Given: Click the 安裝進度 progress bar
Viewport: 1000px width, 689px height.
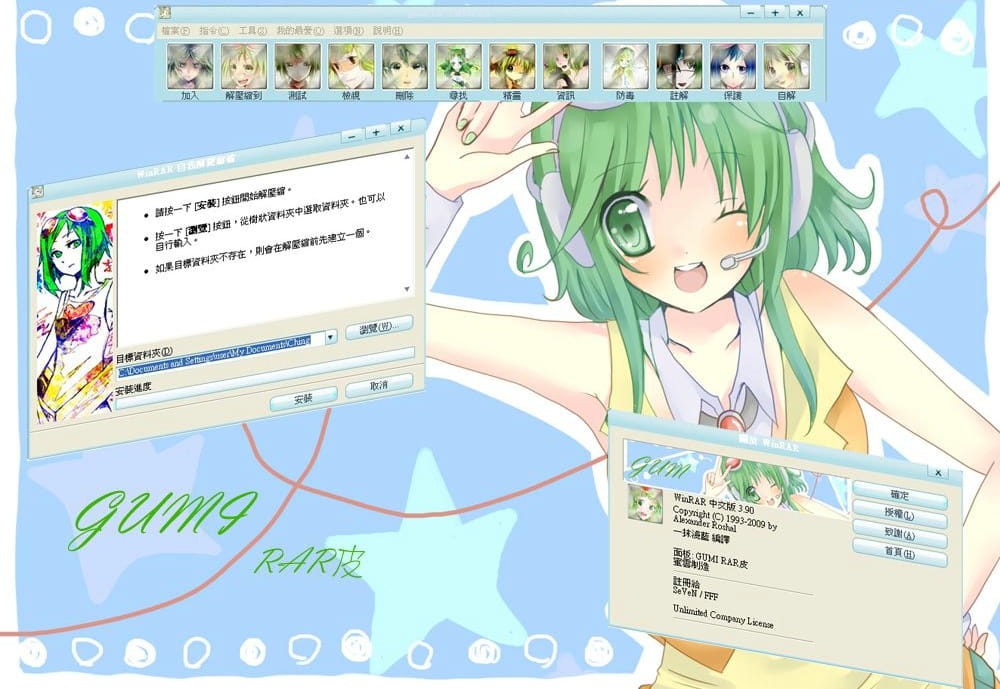Looking at the screenshot, I should 265,376.
